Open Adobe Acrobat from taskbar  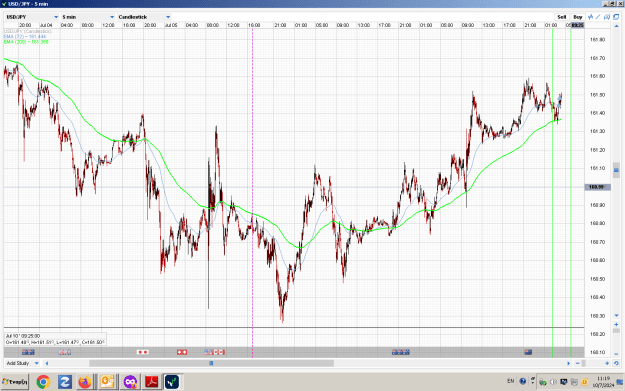click(x=151, y=382)
